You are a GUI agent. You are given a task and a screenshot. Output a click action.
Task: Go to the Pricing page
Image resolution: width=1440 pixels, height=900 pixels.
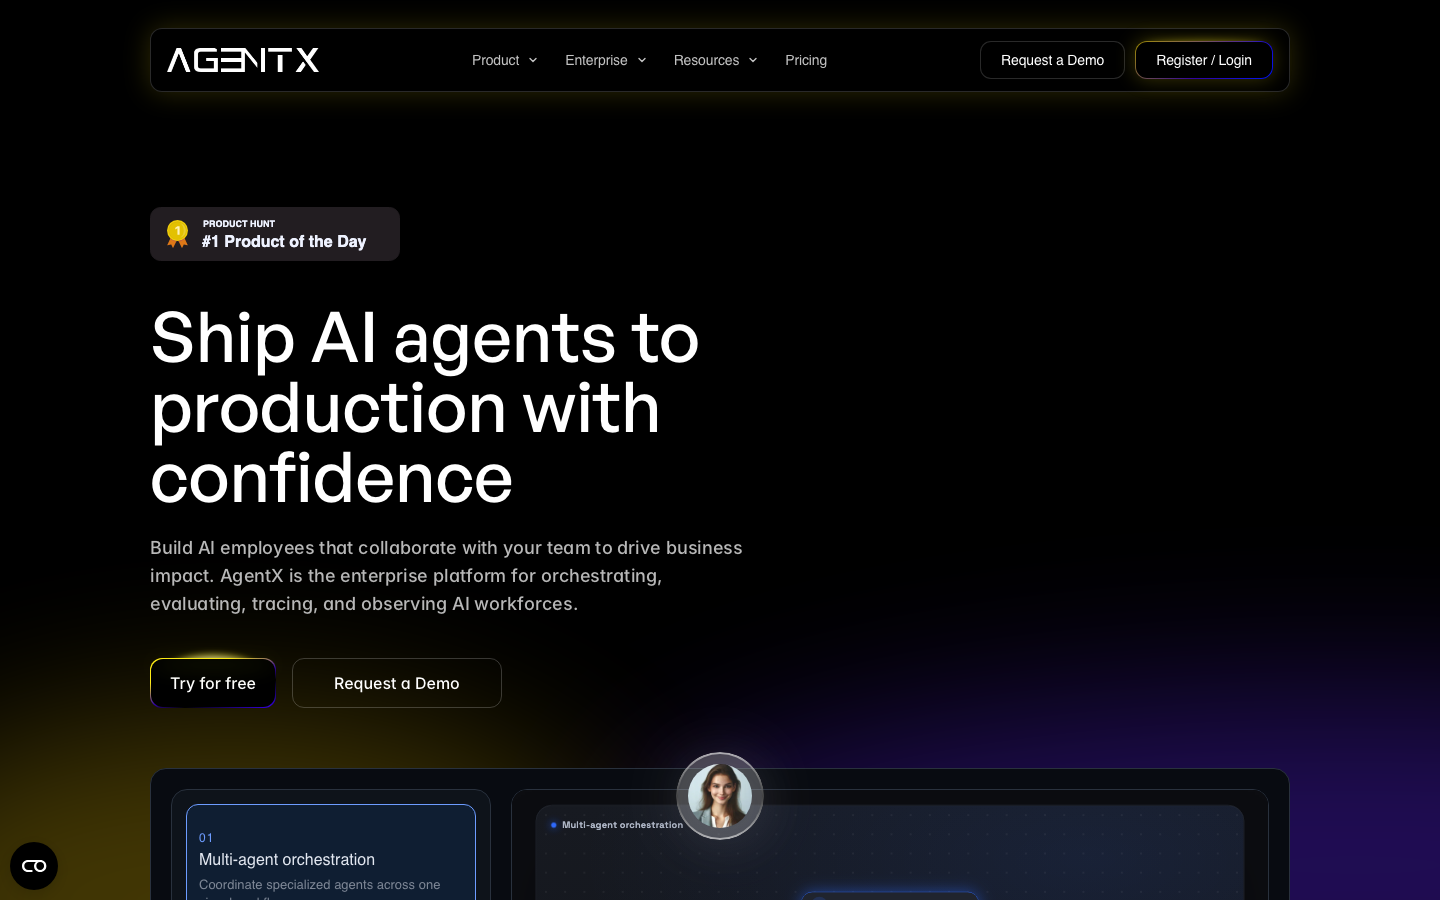(806, 60)
